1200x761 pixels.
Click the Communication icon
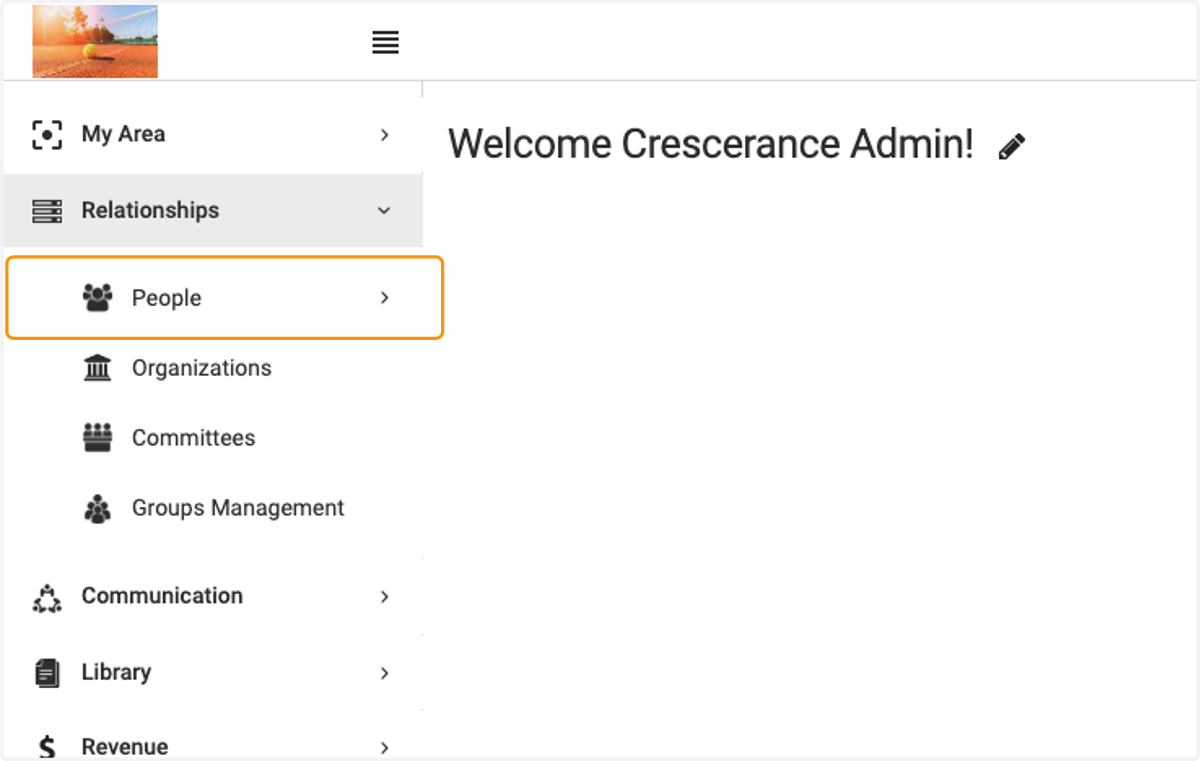tap(47, 597)
